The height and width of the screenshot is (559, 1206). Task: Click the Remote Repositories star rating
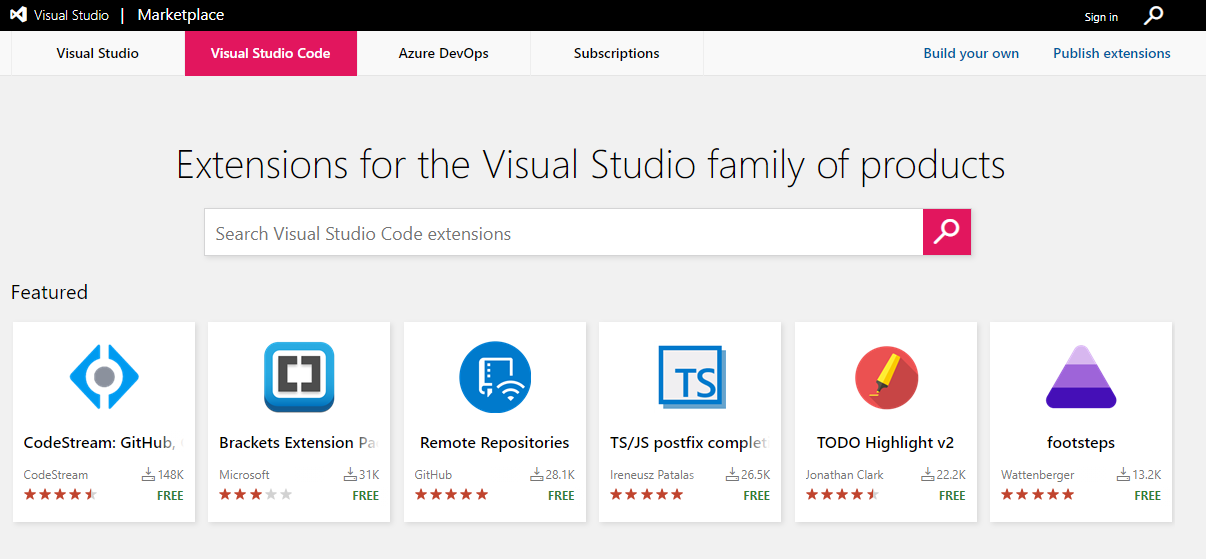451,494
